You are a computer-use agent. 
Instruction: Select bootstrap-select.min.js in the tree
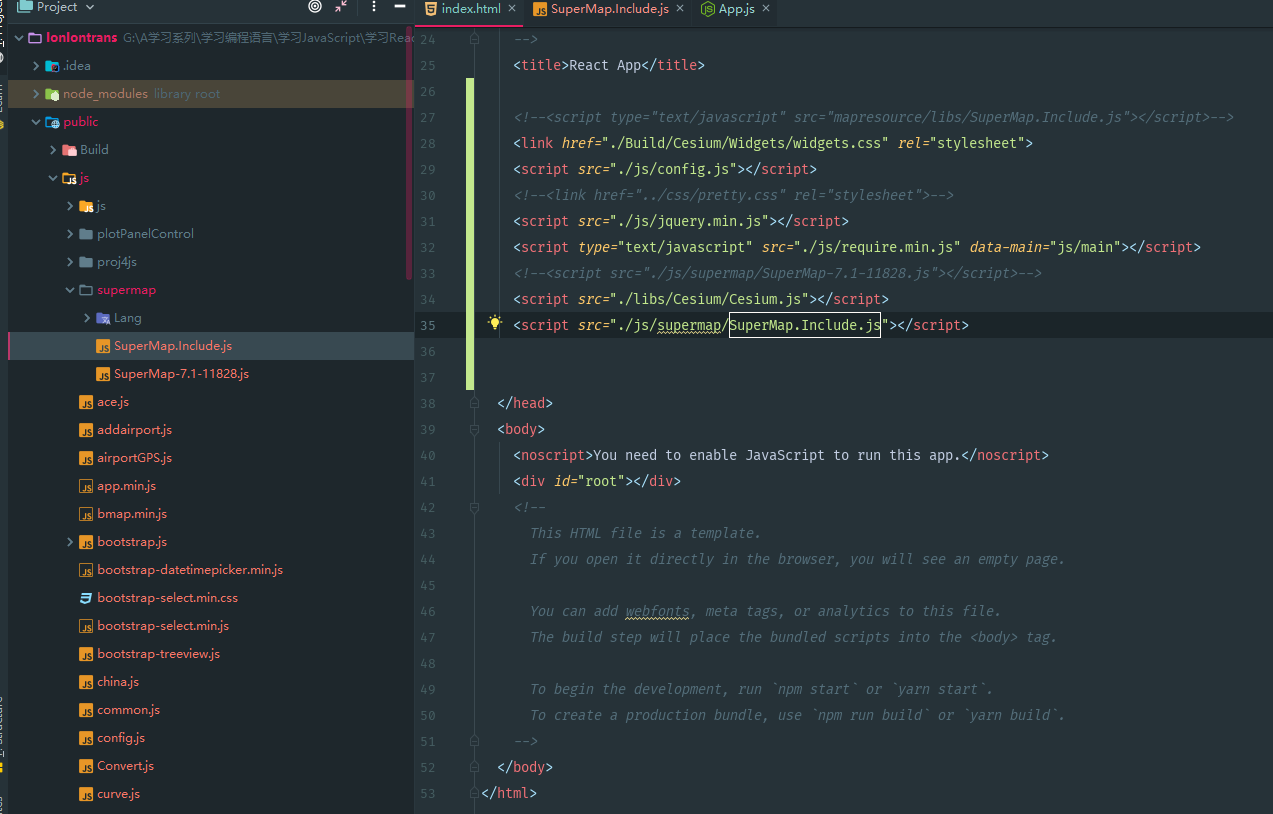[x=163, y=626]
